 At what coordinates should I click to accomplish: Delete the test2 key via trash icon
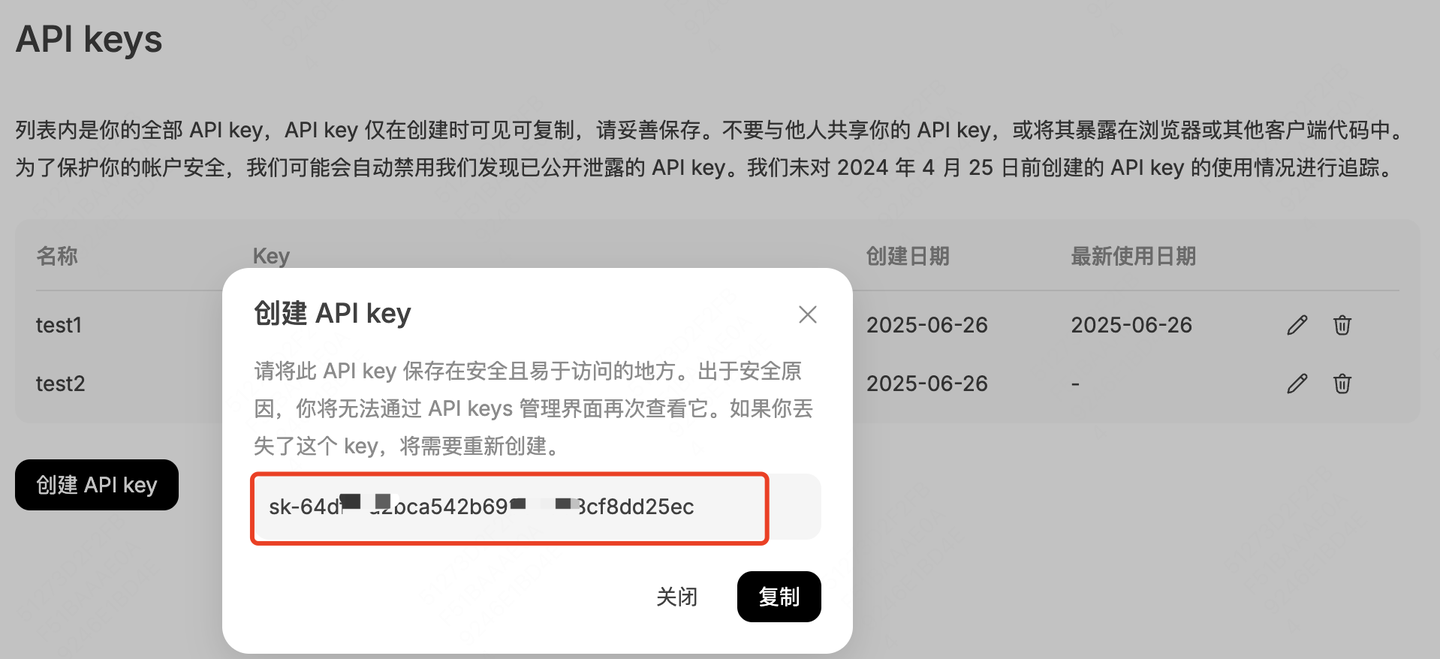1342,383
